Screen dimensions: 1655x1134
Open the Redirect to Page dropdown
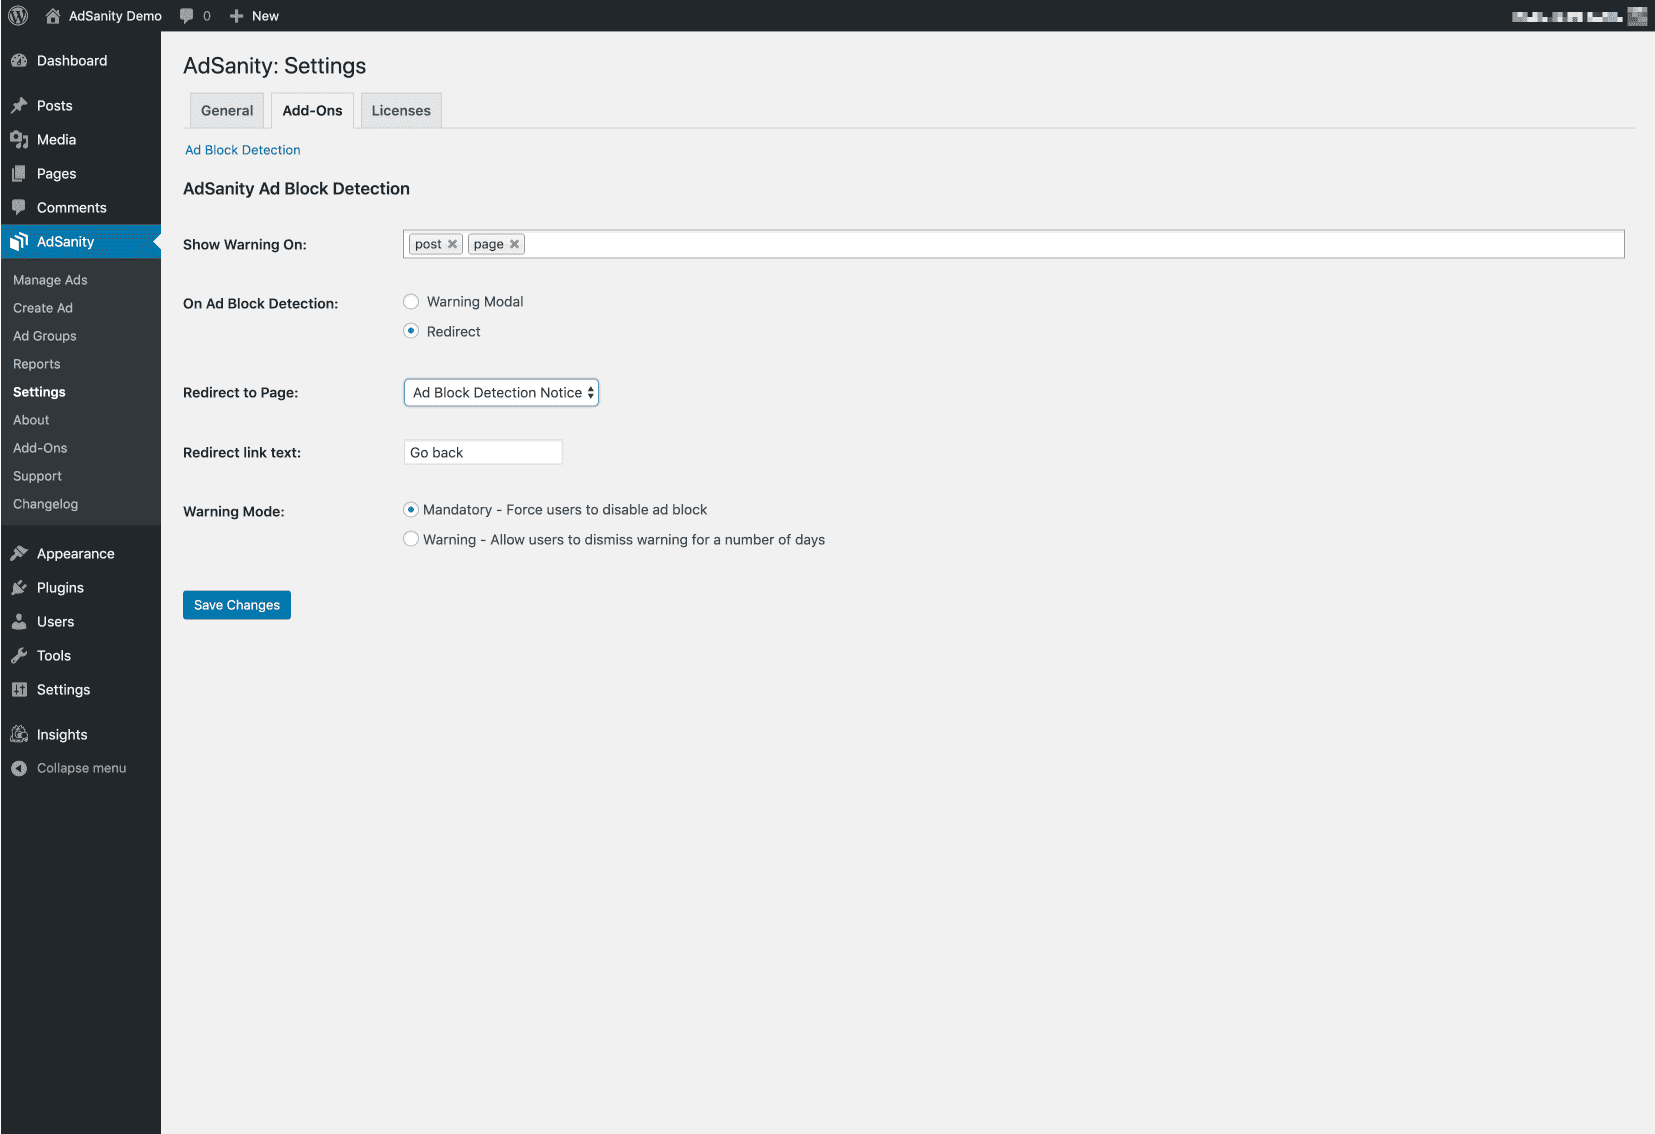[x=501, y=393]
